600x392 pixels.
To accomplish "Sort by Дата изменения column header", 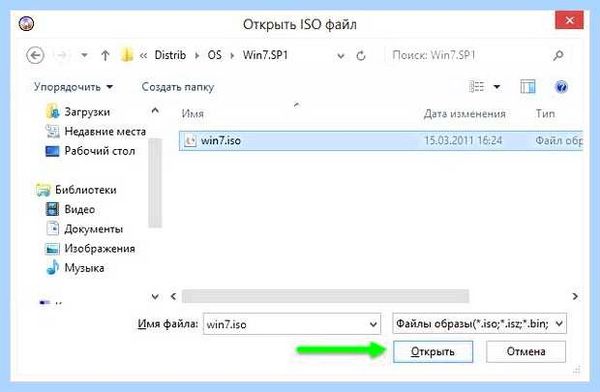I will (x=465, y=114).
